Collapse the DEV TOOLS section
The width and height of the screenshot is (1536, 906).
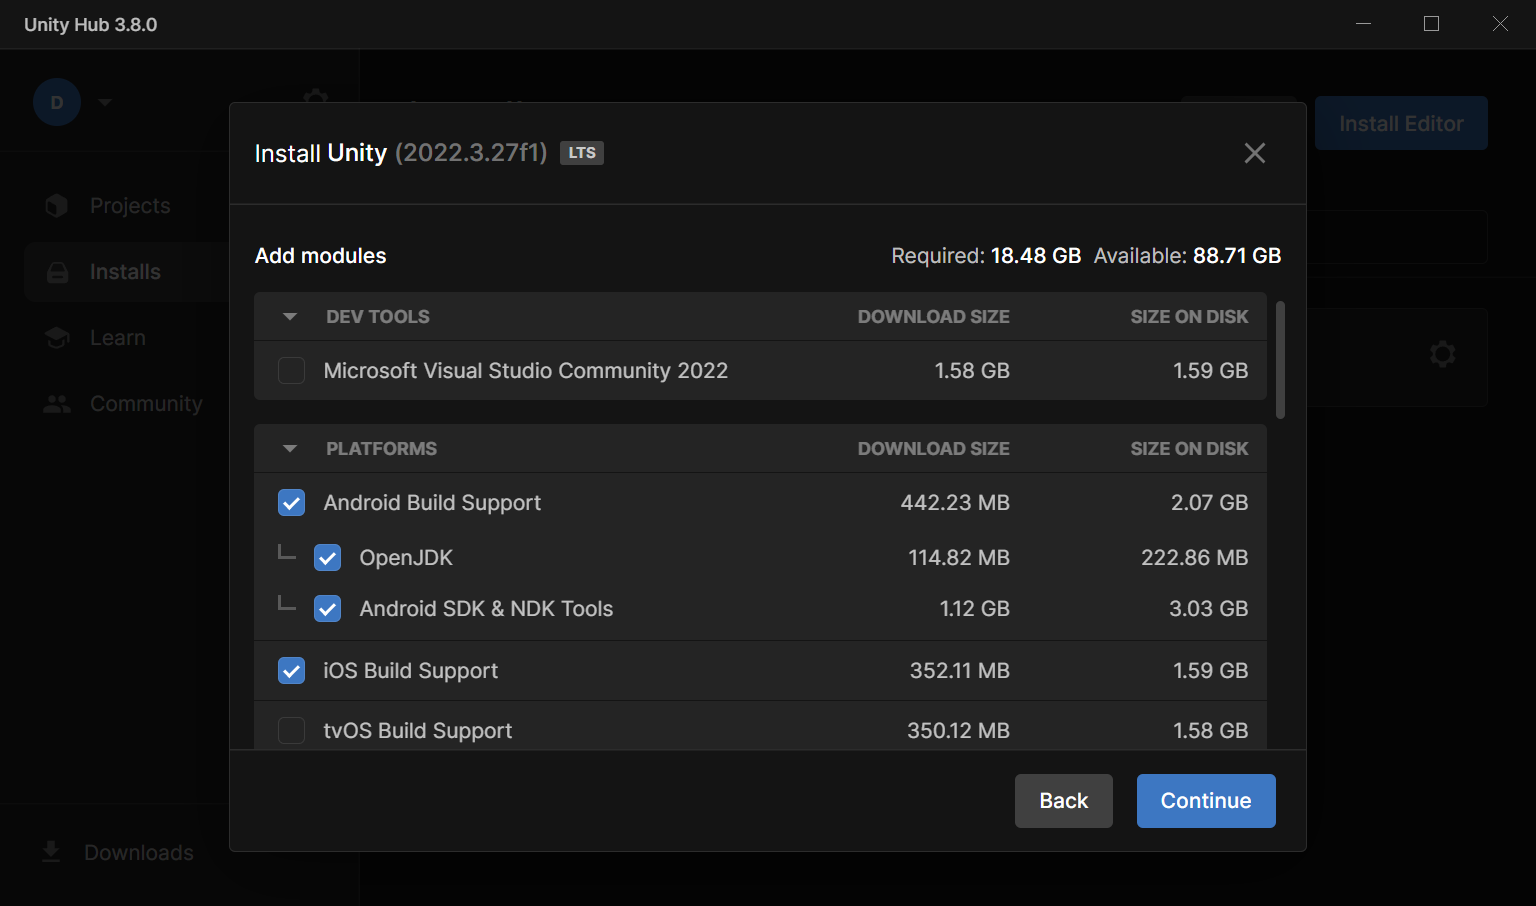290,317
